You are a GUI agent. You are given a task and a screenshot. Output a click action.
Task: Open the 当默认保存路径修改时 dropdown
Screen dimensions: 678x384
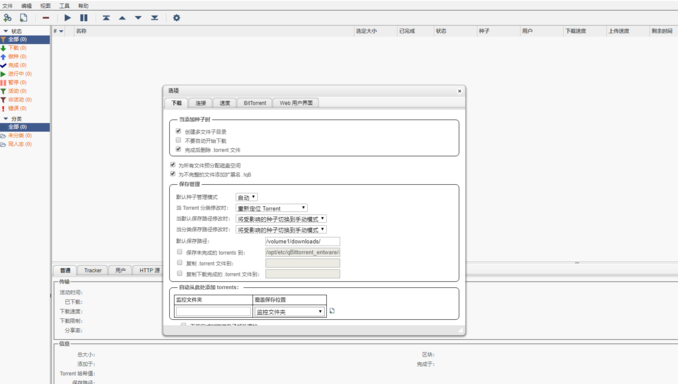[x=281, y=219]
